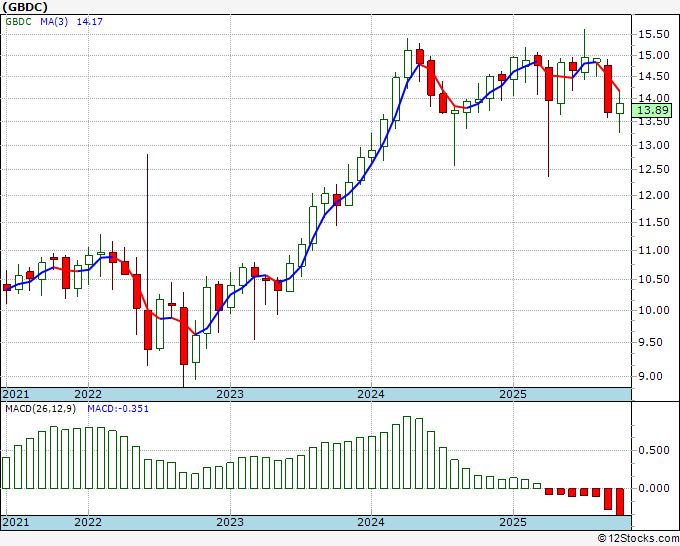This screenshot has width=680, height=546.
Task: Click the last red MACD histogram bar
Action: pos(620,502)
